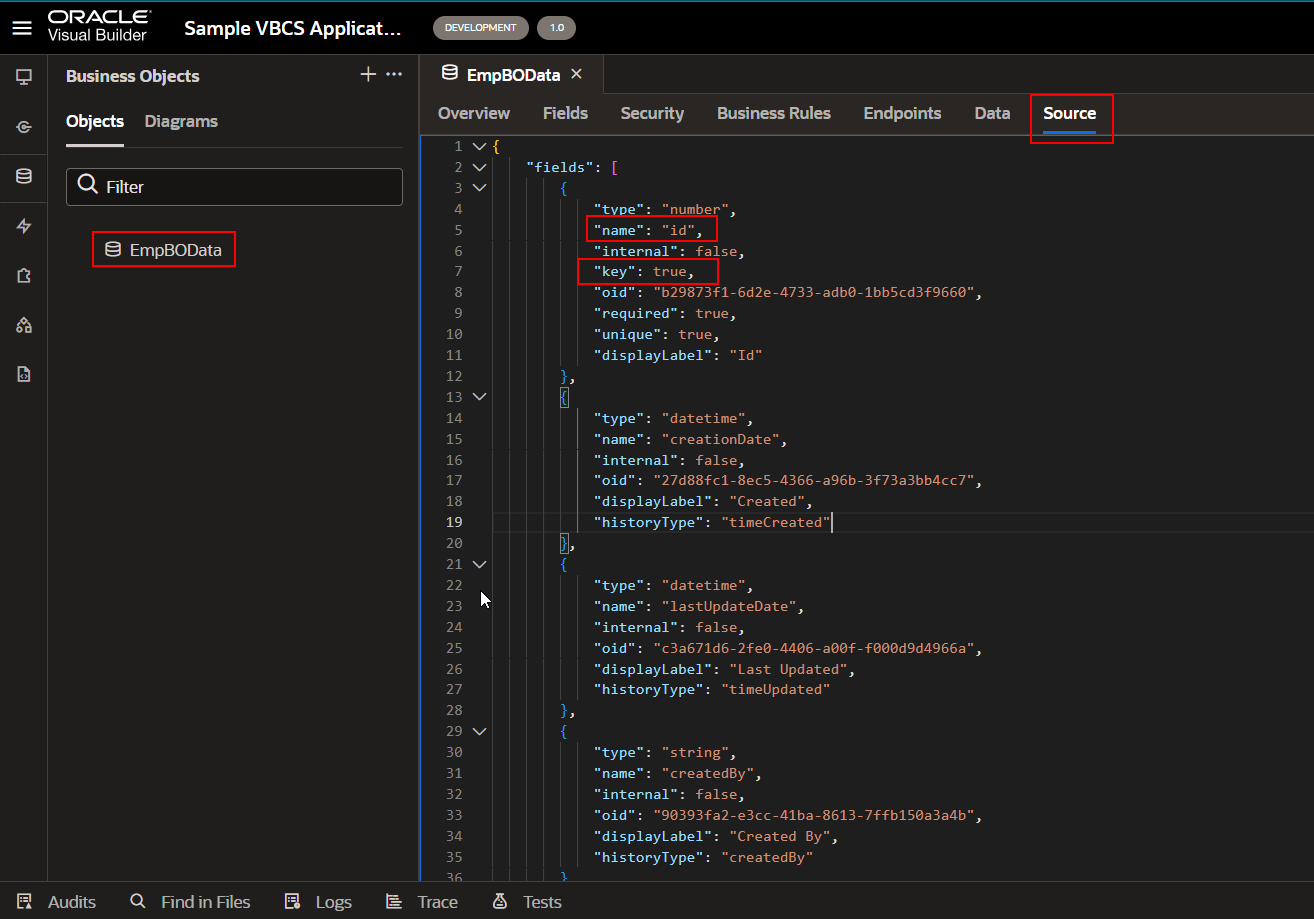This screenshot has width=1314, height=919.
Task: Click "timeUpdated" on line 27
Action: (x=775, y=690)
